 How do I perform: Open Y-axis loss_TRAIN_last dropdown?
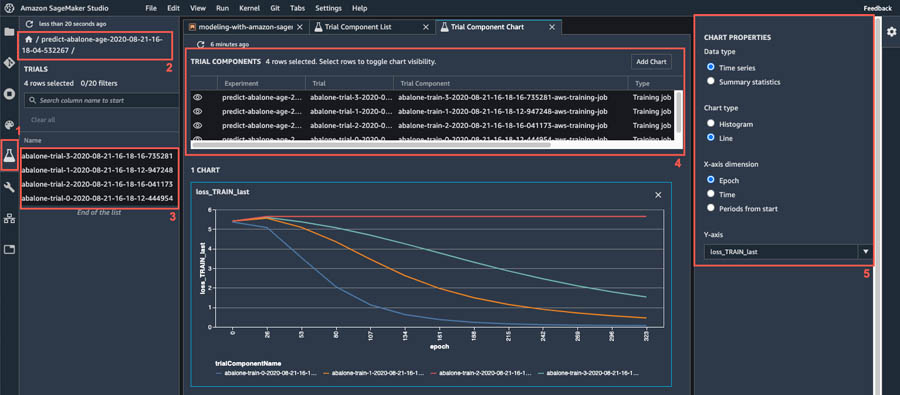[x=788, y=251]
